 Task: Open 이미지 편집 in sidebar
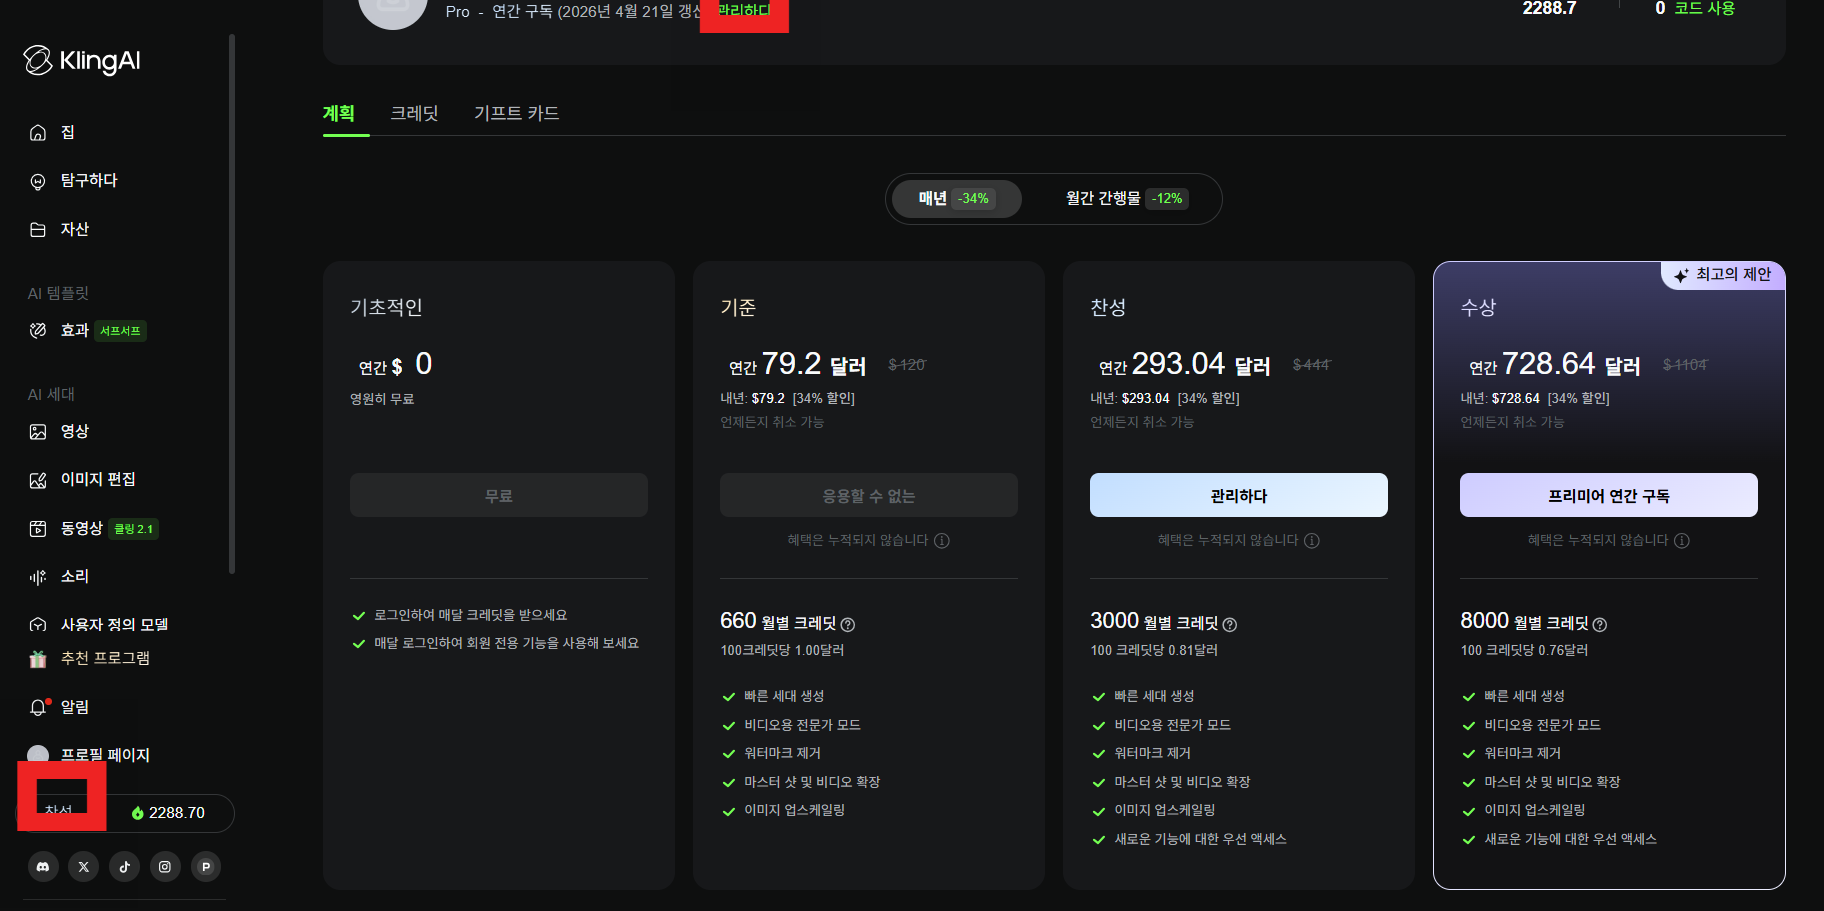83,479
